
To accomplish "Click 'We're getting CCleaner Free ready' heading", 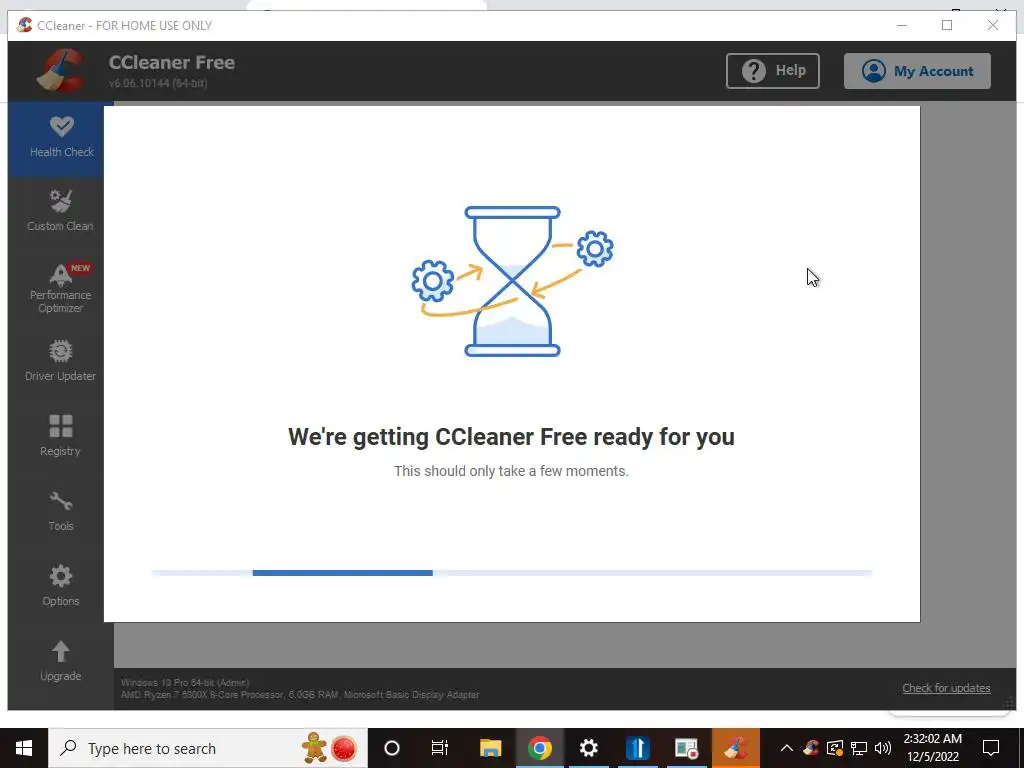I will [511, 437].
